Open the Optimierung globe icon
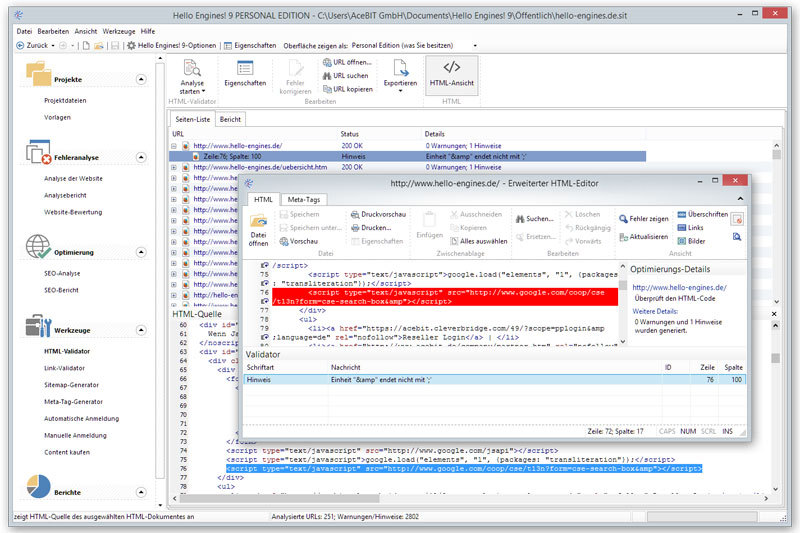 [x=38, y=246]
